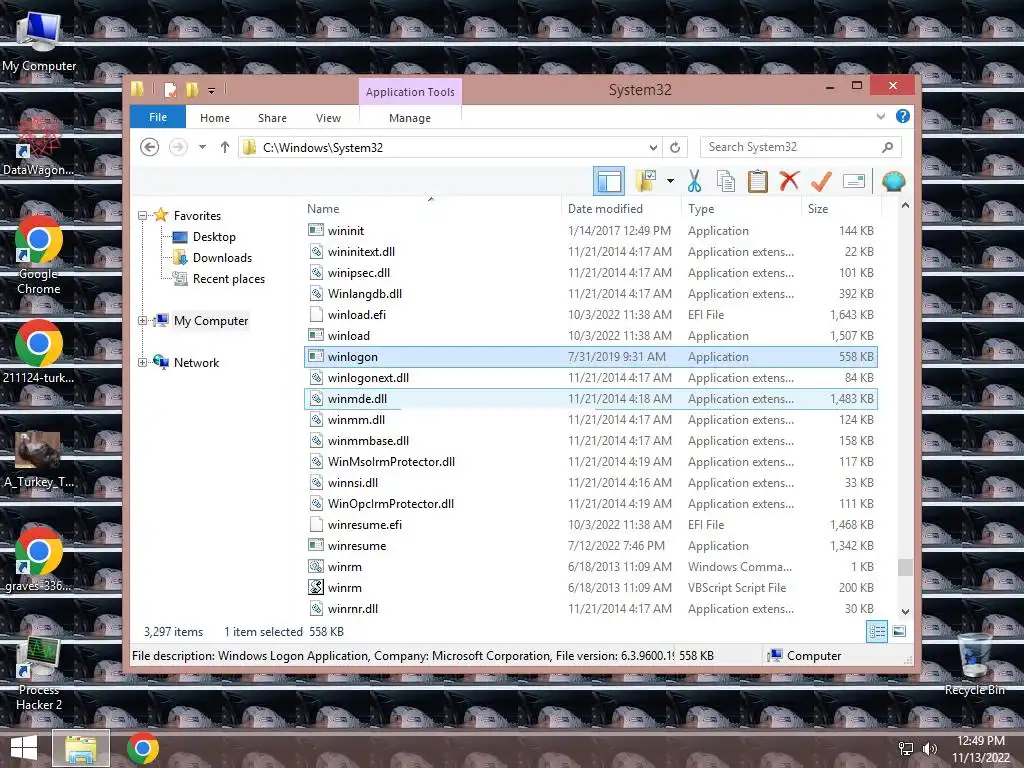Select the winresume.efi file
The width and height of the screenshot is (1024, 768).
[x=590, y=524]
